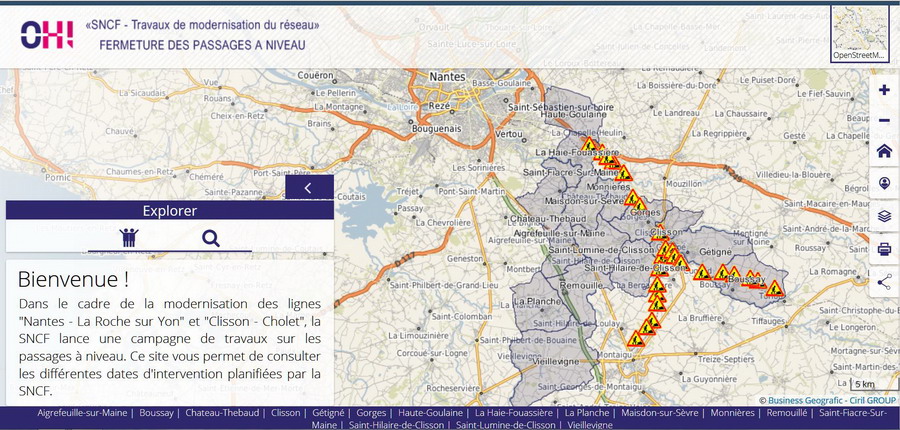The image size is (900, 430).
Task: Click the Vieillevigne link in footer
Action: pyautogui.click(x=589, y=425)
